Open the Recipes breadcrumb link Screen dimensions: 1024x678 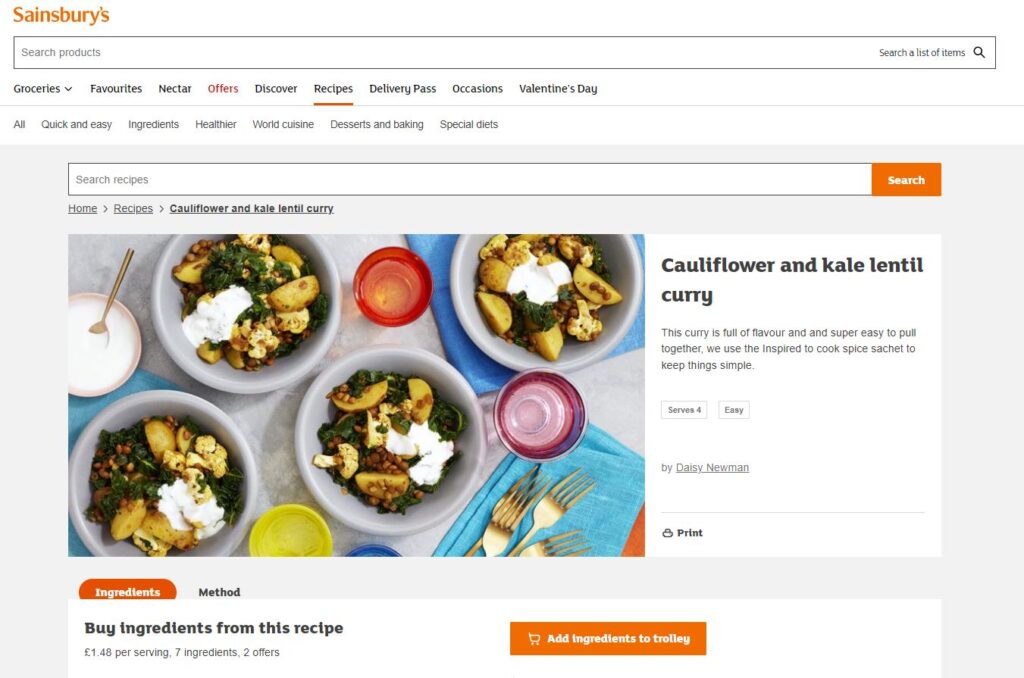tap(133, 208)
